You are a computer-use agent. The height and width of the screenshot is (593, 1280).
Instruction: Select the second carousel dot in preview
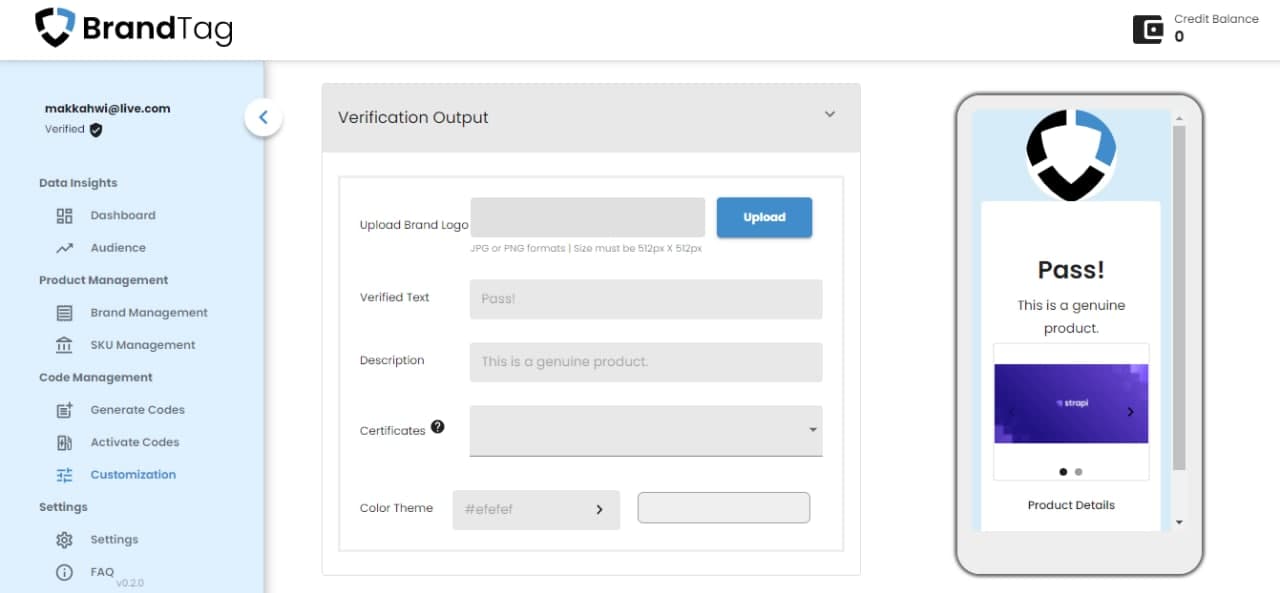coord(1078,472)
